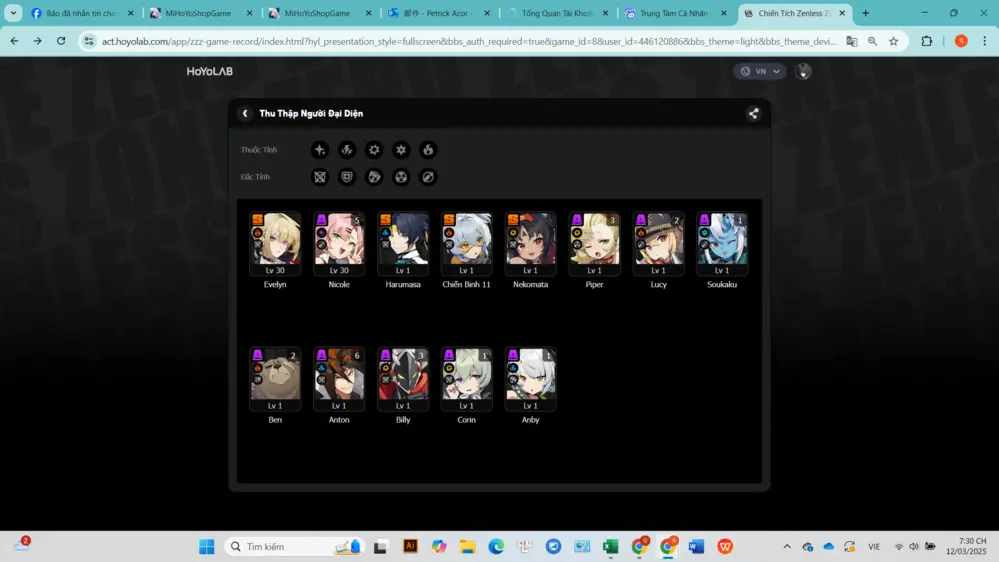The width and height of the screenshot is (999, 562).
Task: Open a new browser tab
Action: [x=865, y=13]
